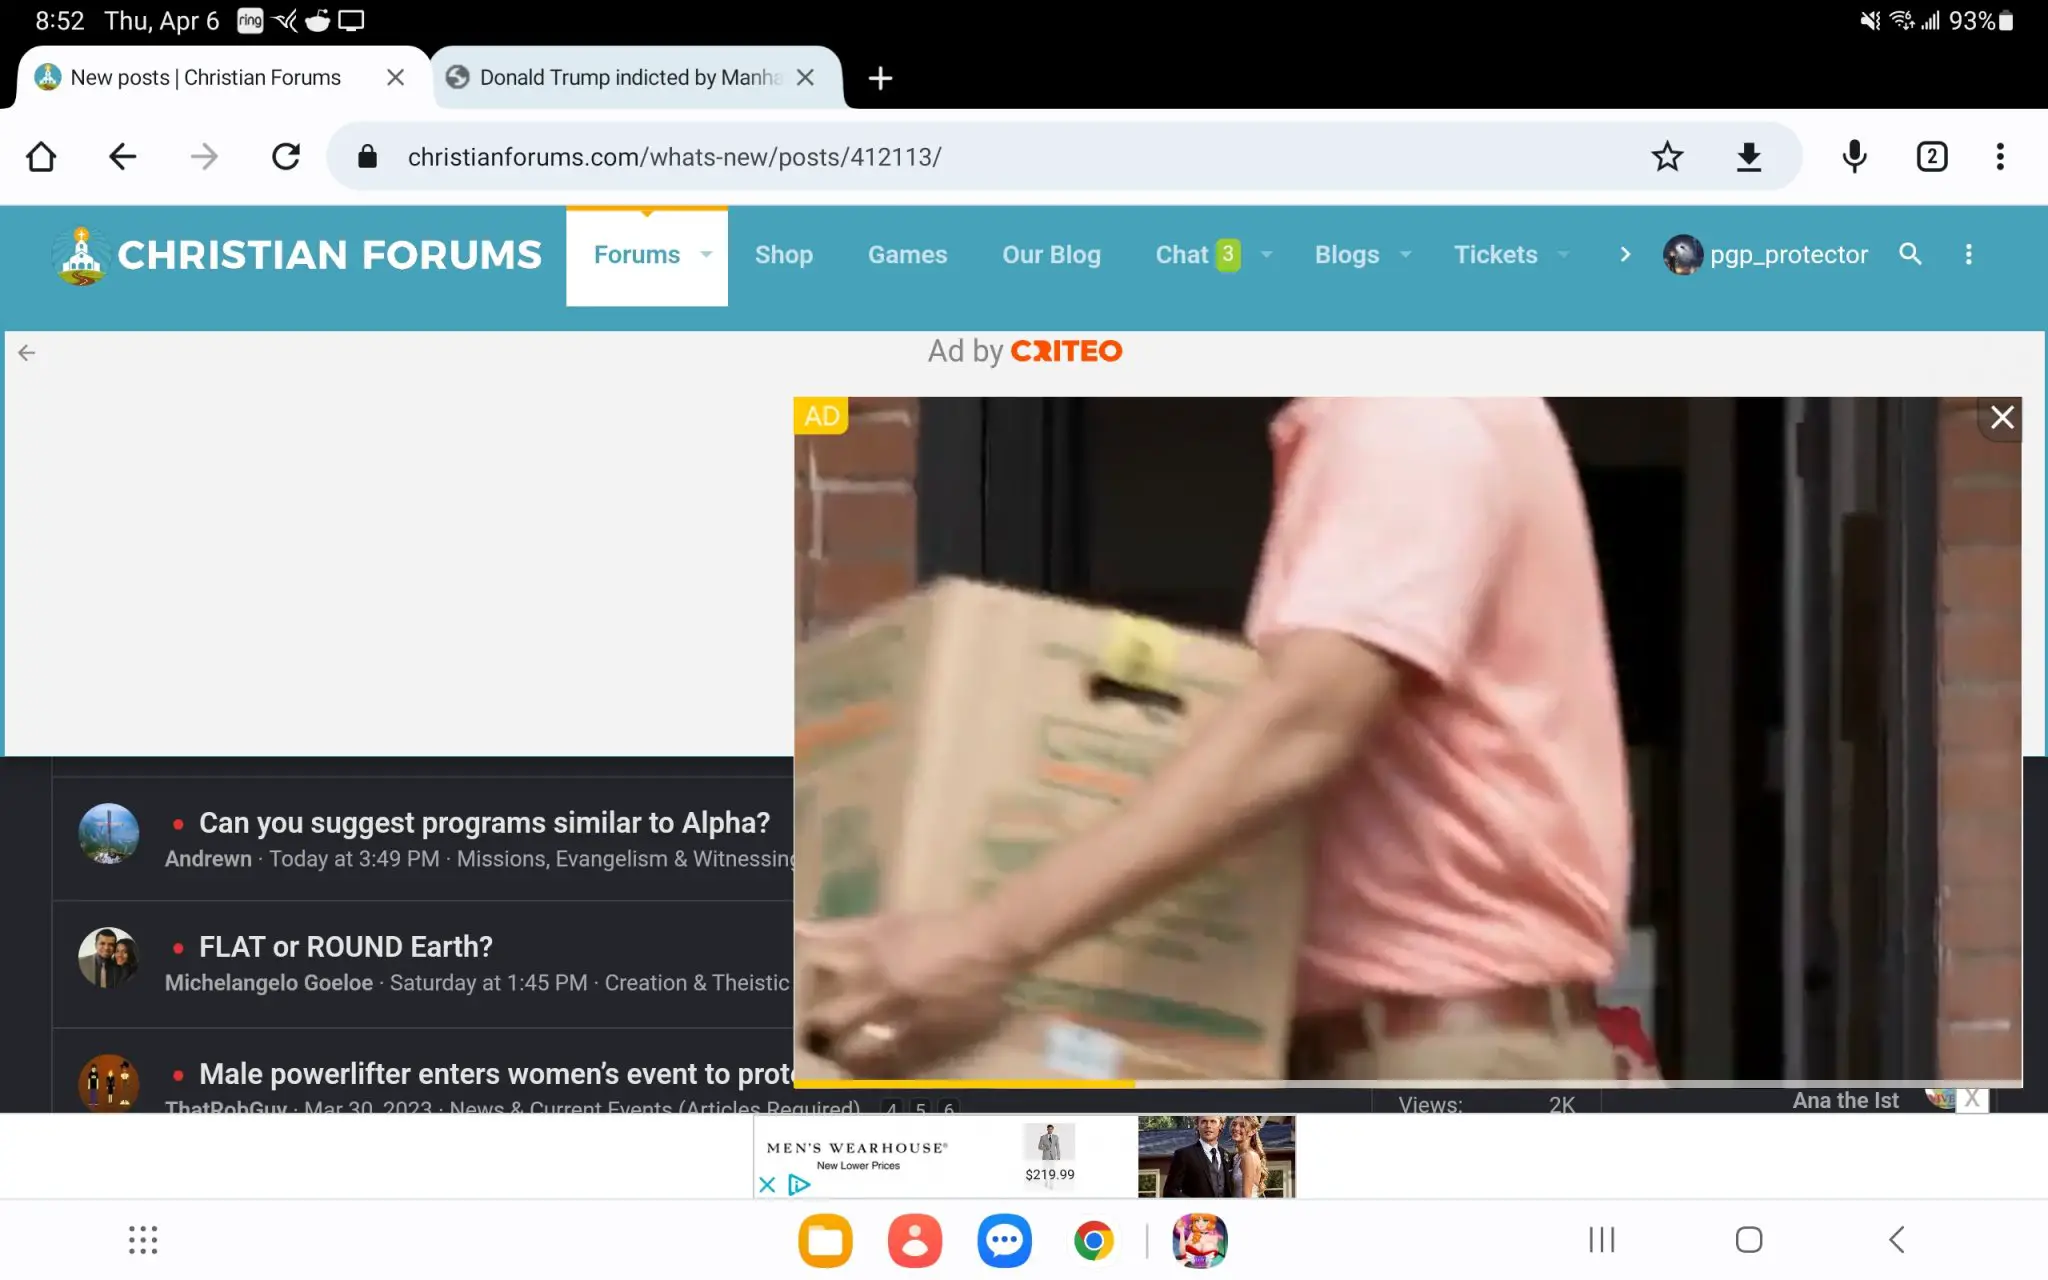Screen dimensions: 2048x1280
Task: Open the Shop menu item
Action: pos(783,255)
